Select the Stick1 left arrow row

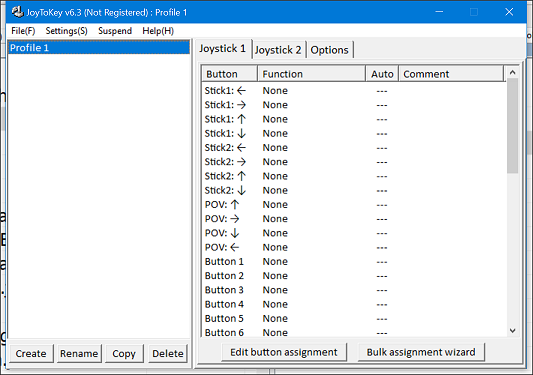pos(354,91)
